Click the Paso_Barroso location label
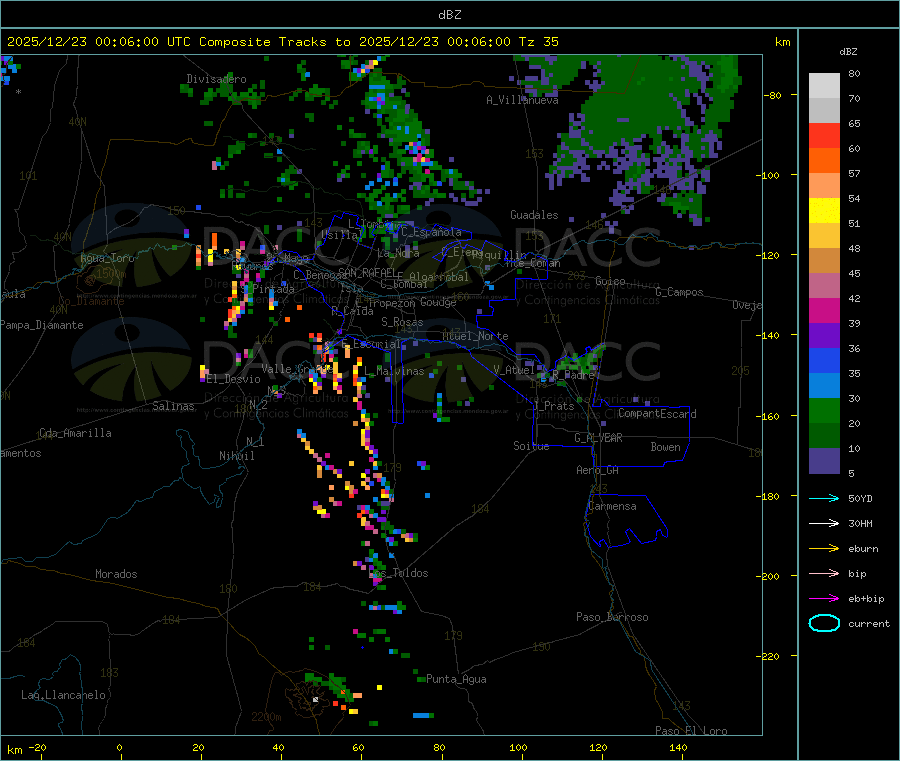This screenshot has width=900, height=761. point(612,617)
